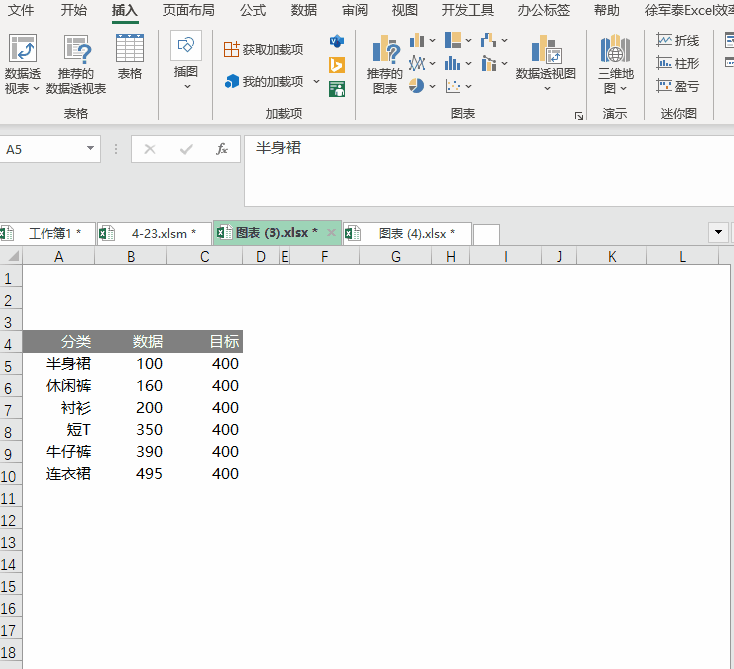Expand the pie chart dropdown arrow
Viewport: 734px width, 669px height.
(x=433, y=86)
